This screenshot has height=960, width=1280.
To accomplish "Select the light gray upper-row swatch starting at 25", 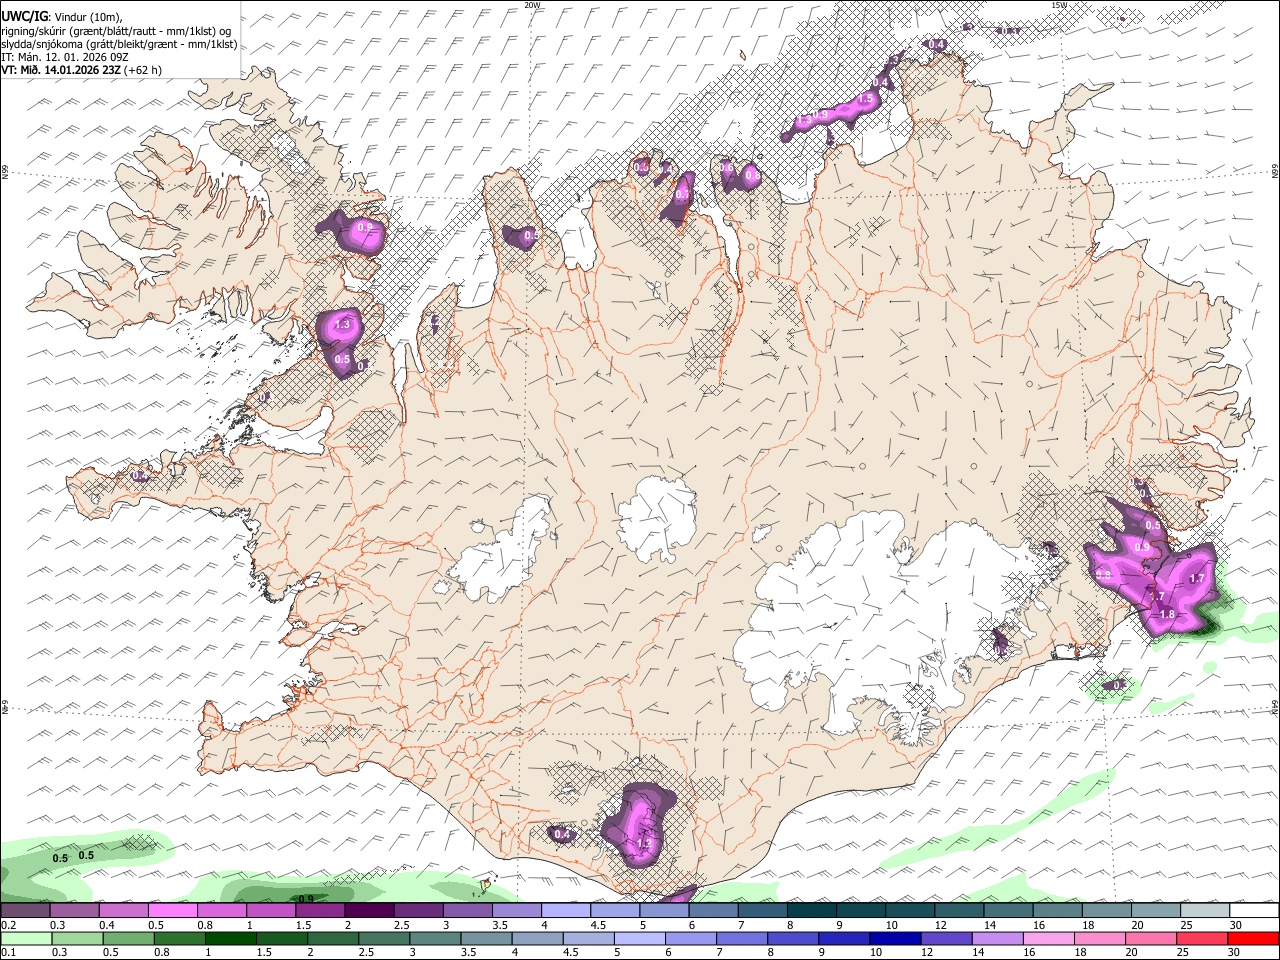I will [x=1205, y=910].
